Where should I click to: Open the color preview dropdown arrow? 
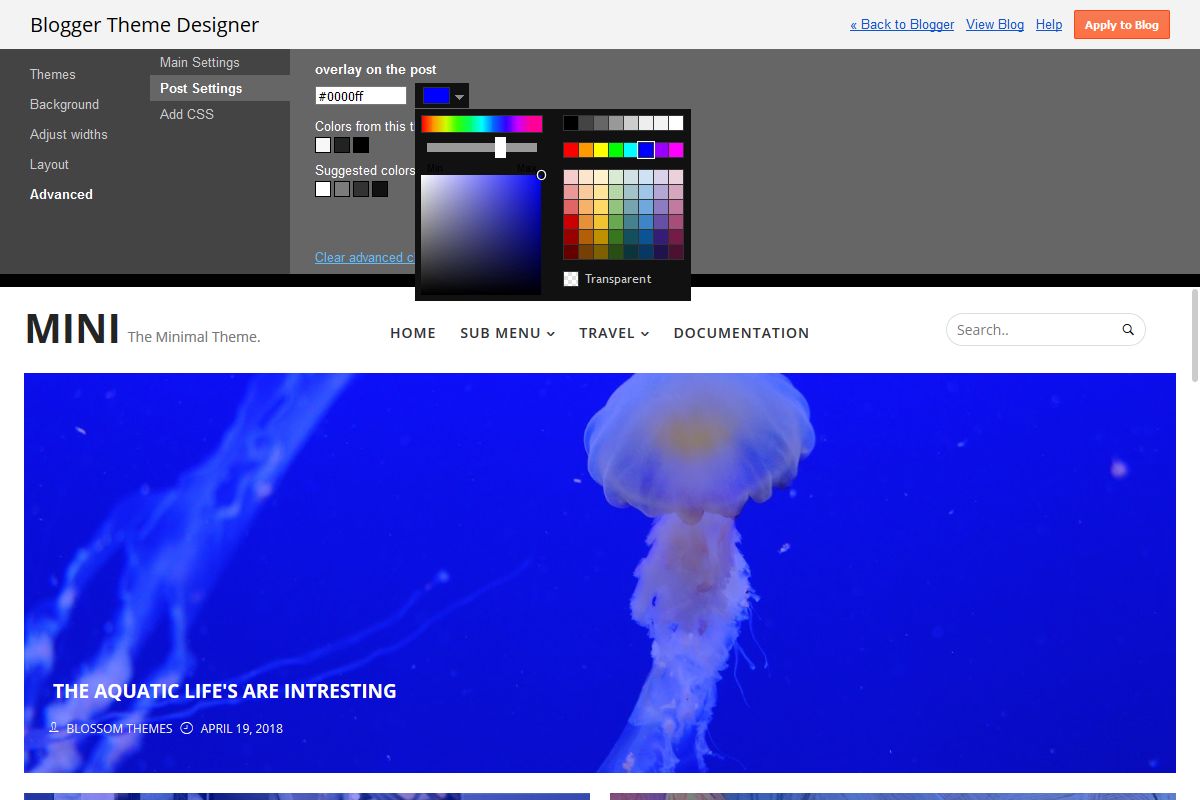coord(459,95)
